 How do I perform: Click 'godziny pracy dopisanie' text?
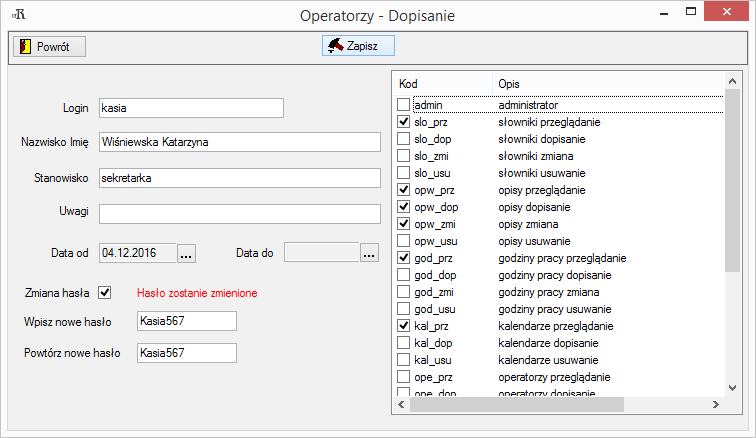(554, 275)
